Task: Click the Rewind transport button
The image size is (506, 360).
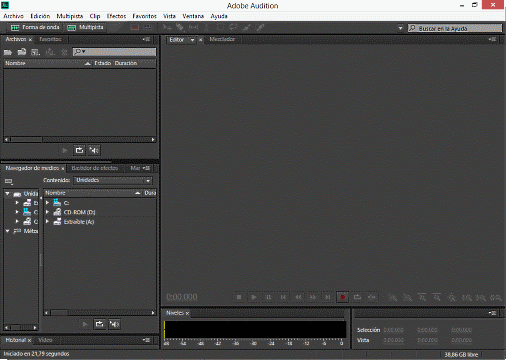Action: (298, 297)
